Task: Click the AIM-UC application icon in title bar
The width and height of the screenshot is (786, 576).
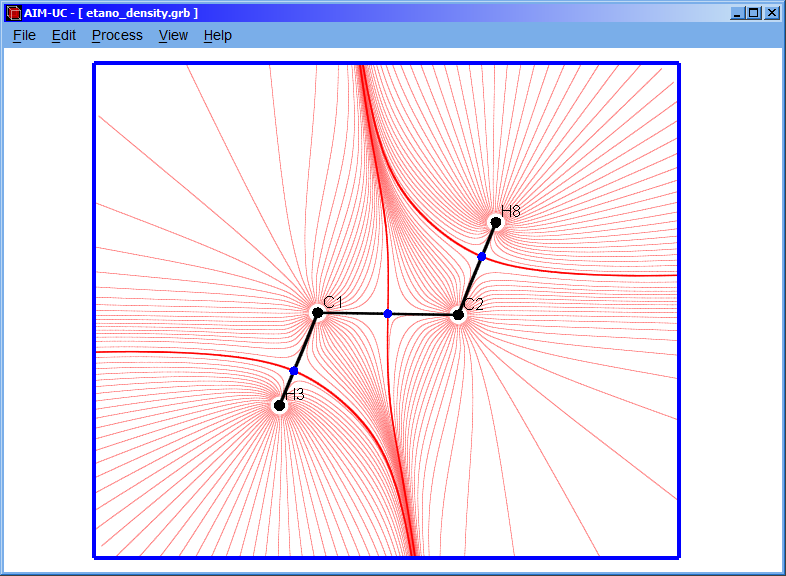Action: 13,13
